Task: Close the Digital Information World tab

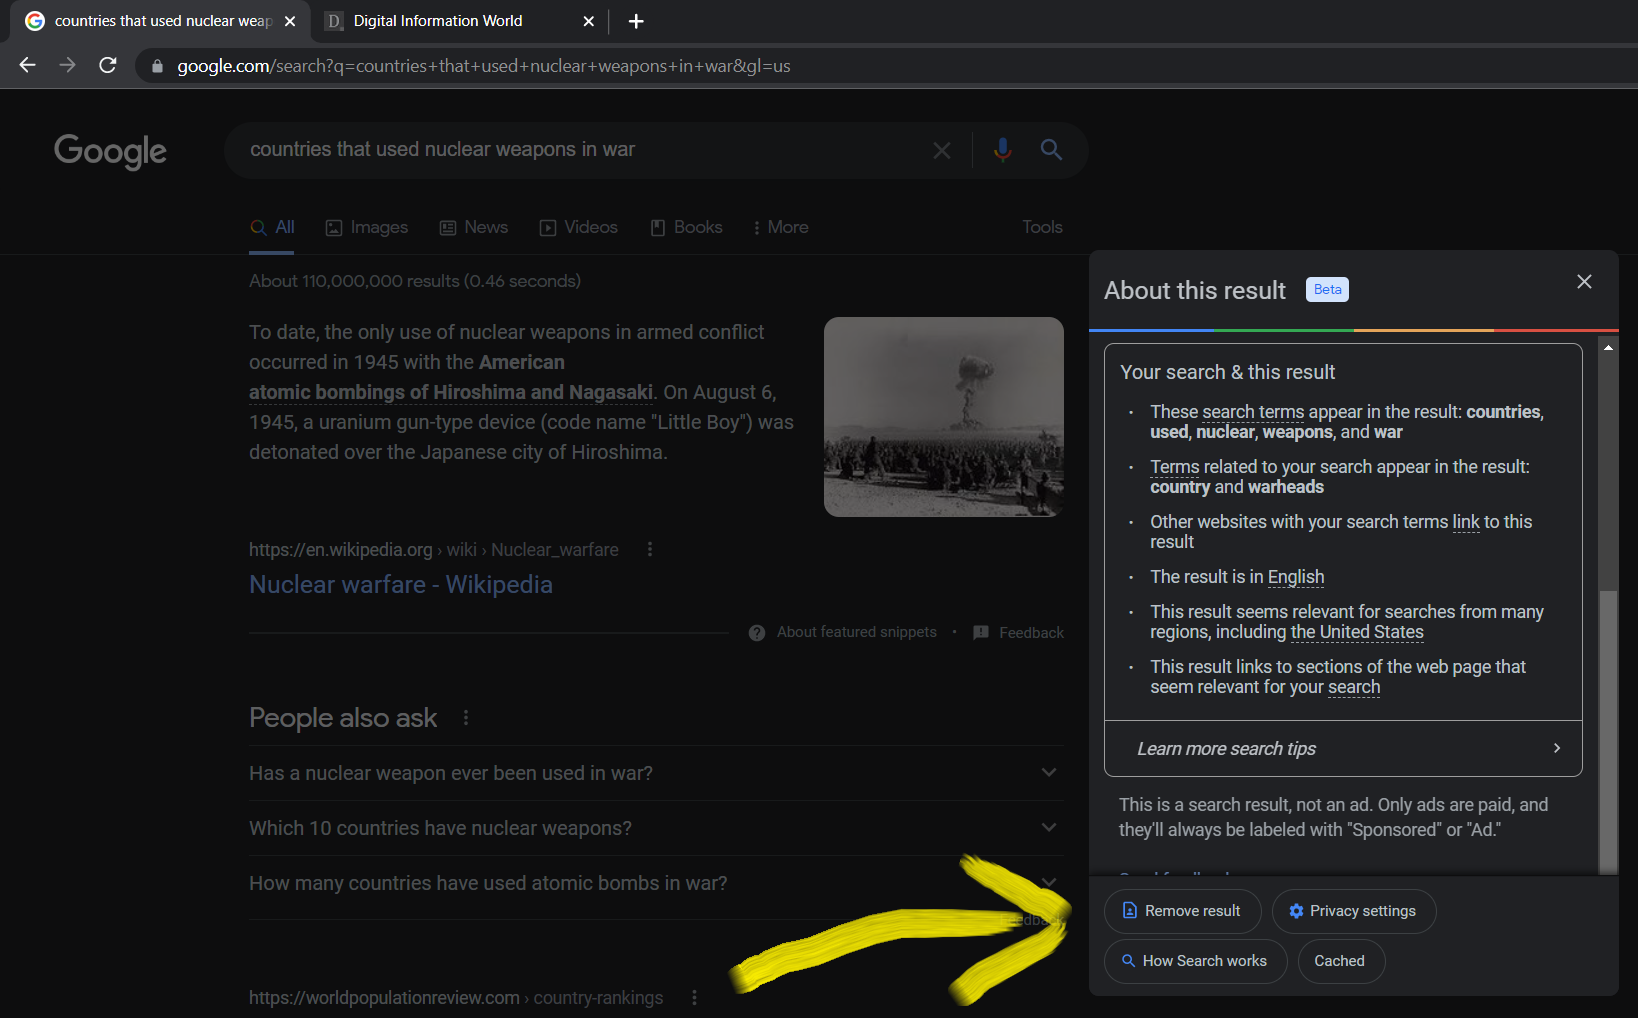Action: (x=589, y=21)
